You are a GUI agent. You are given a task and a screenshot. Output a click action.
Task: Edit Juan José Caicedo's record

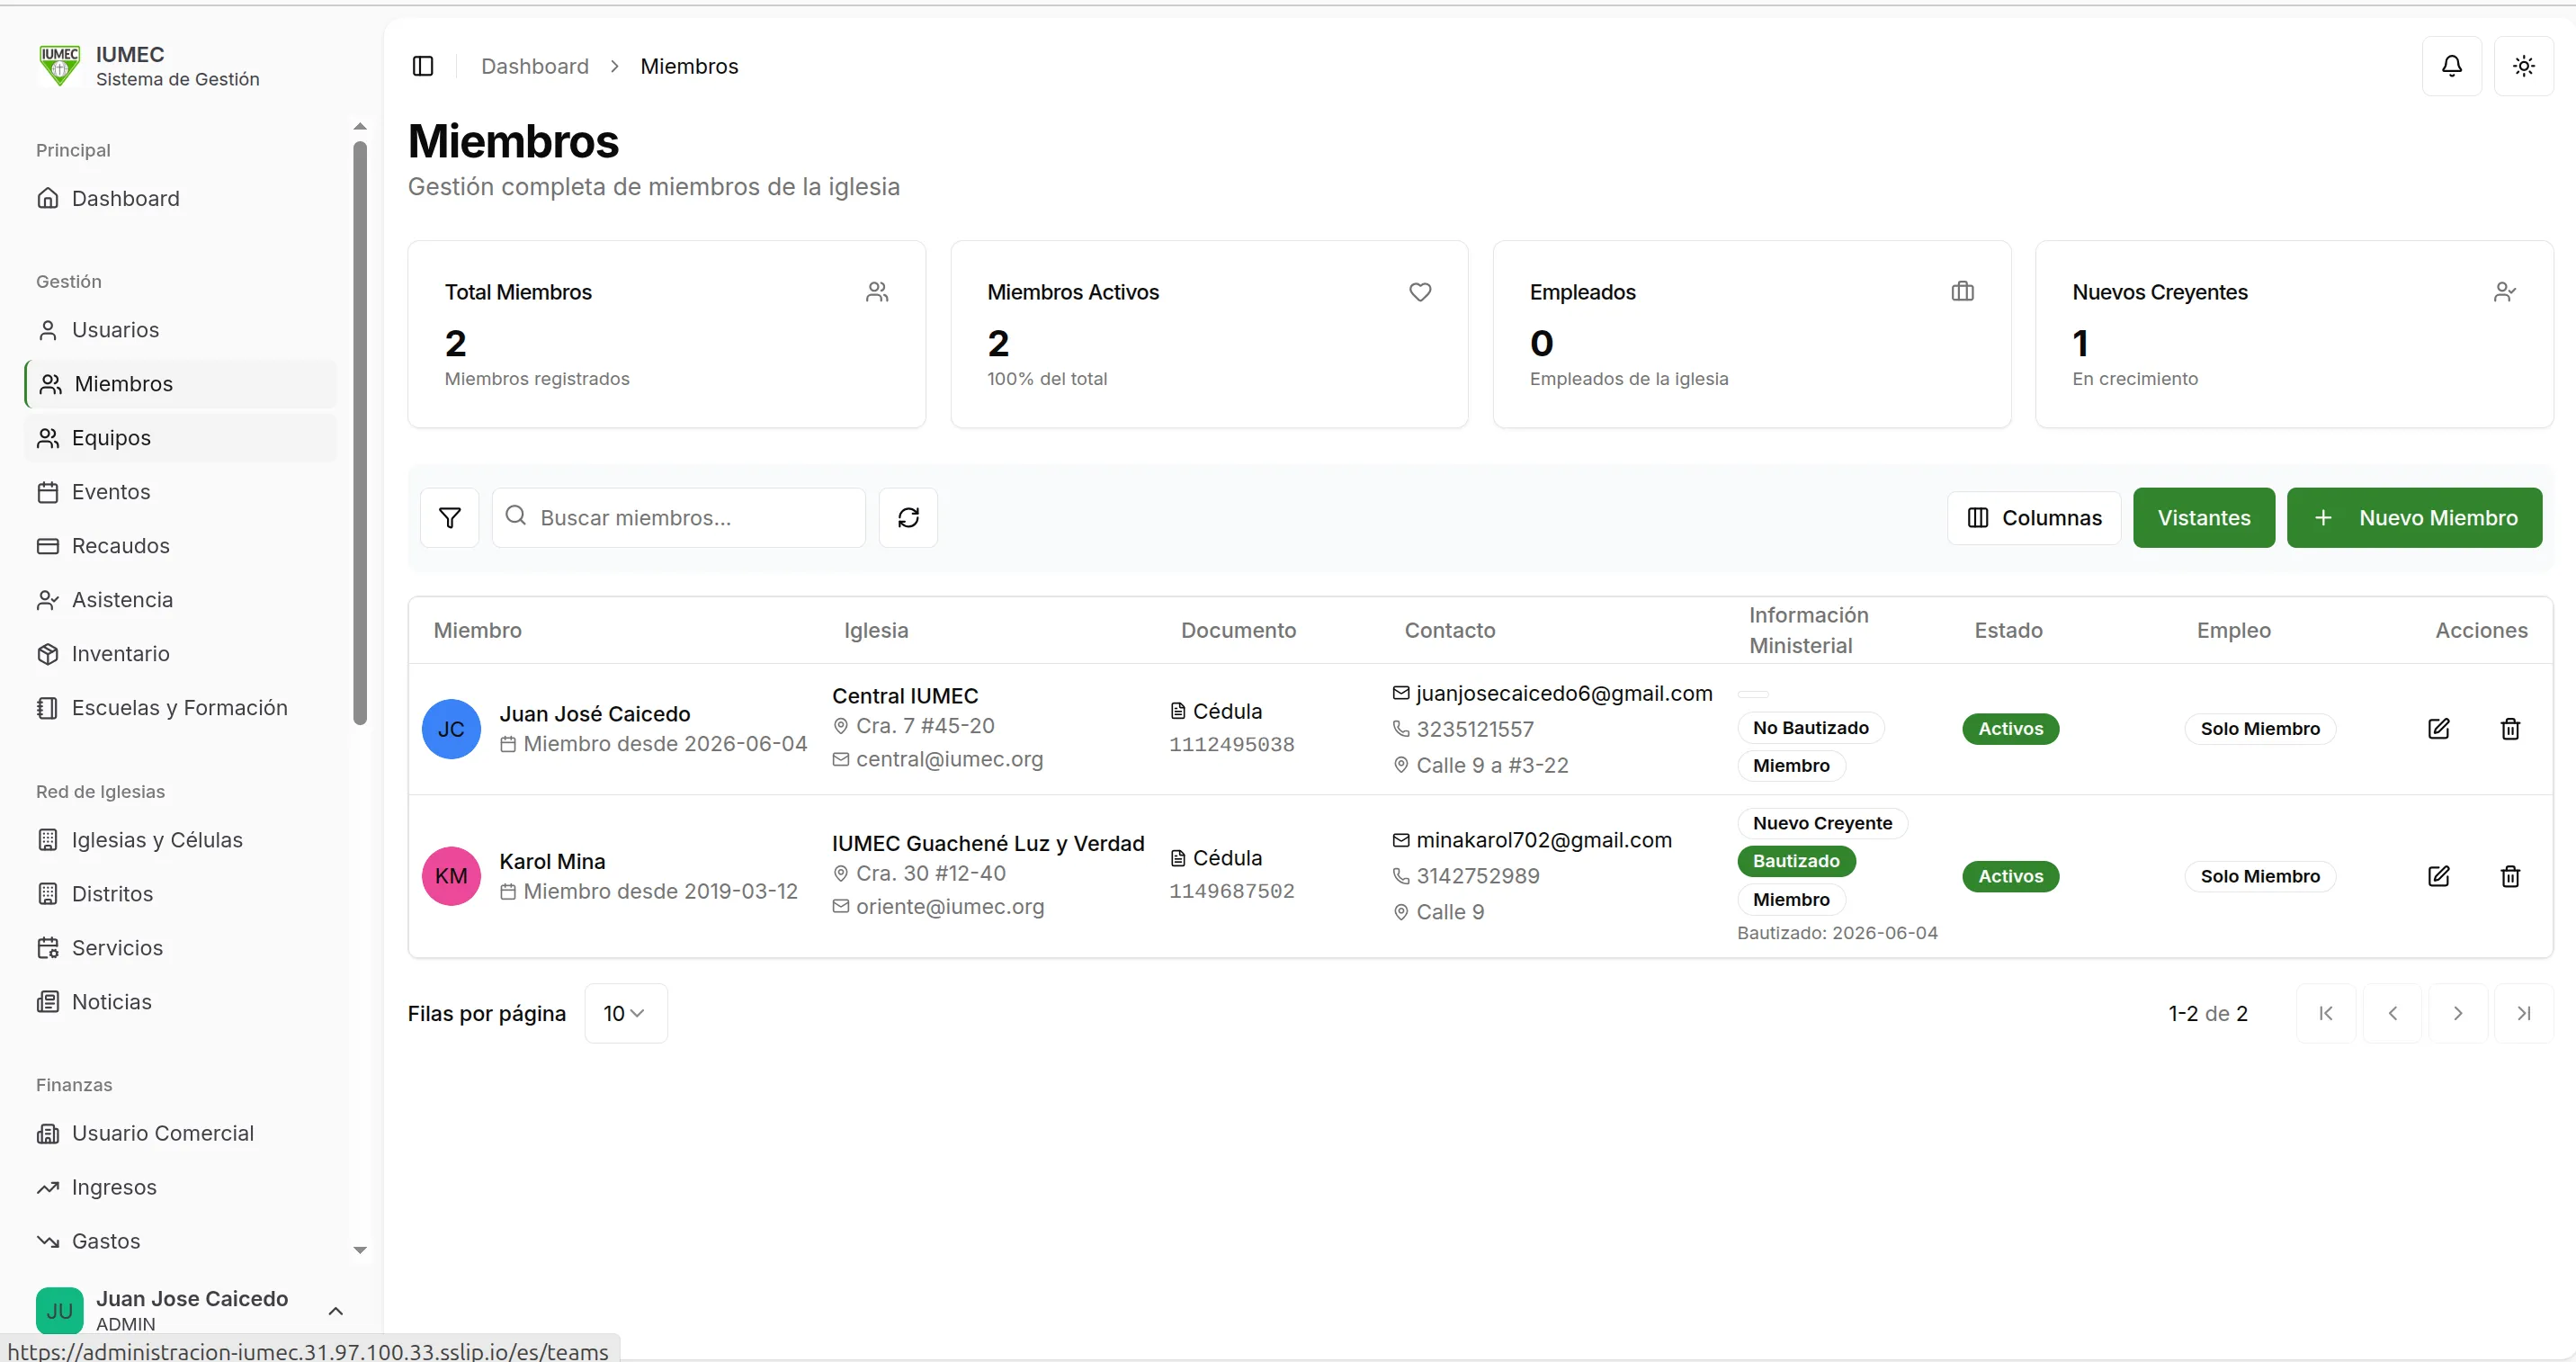[x=2439, y=729]
